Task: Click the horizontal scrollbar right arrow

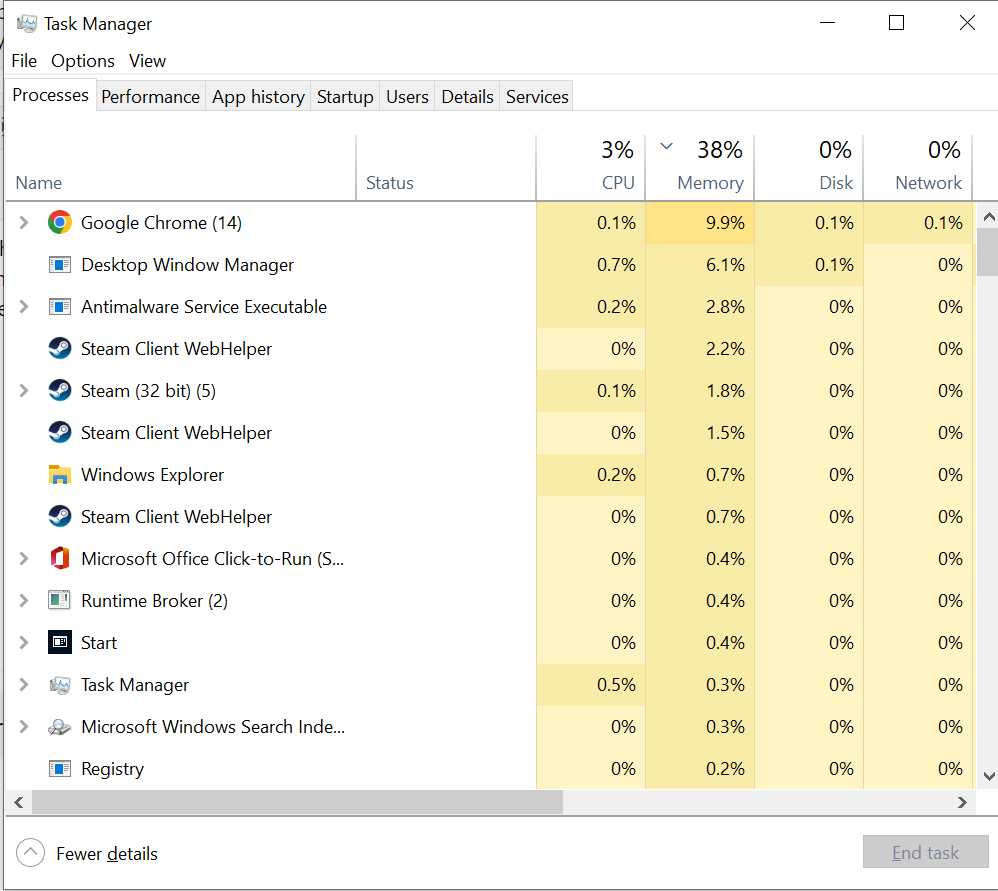Action: coord(962,803)
